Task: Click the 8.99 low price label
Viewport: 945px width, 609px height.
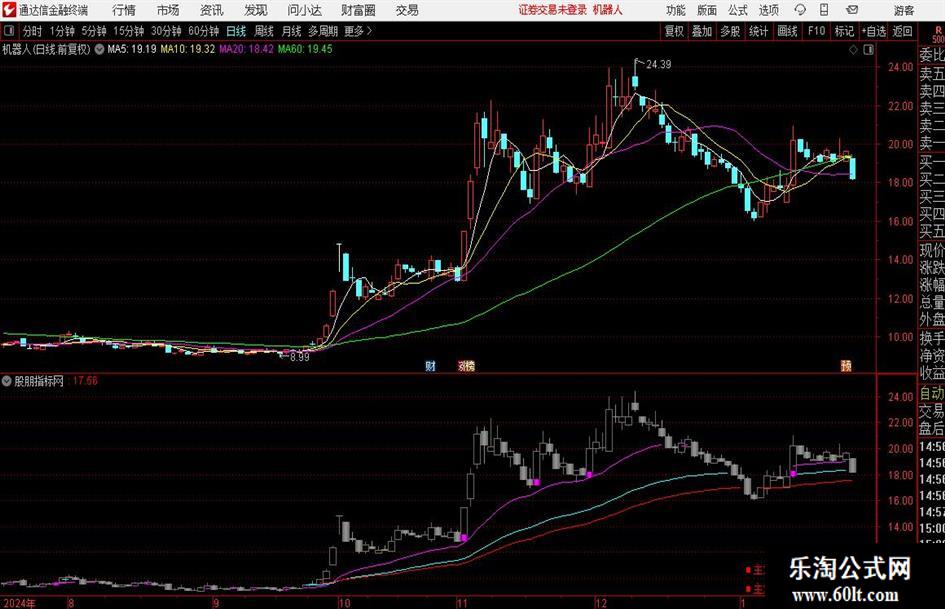Action: tap(300, 356)
